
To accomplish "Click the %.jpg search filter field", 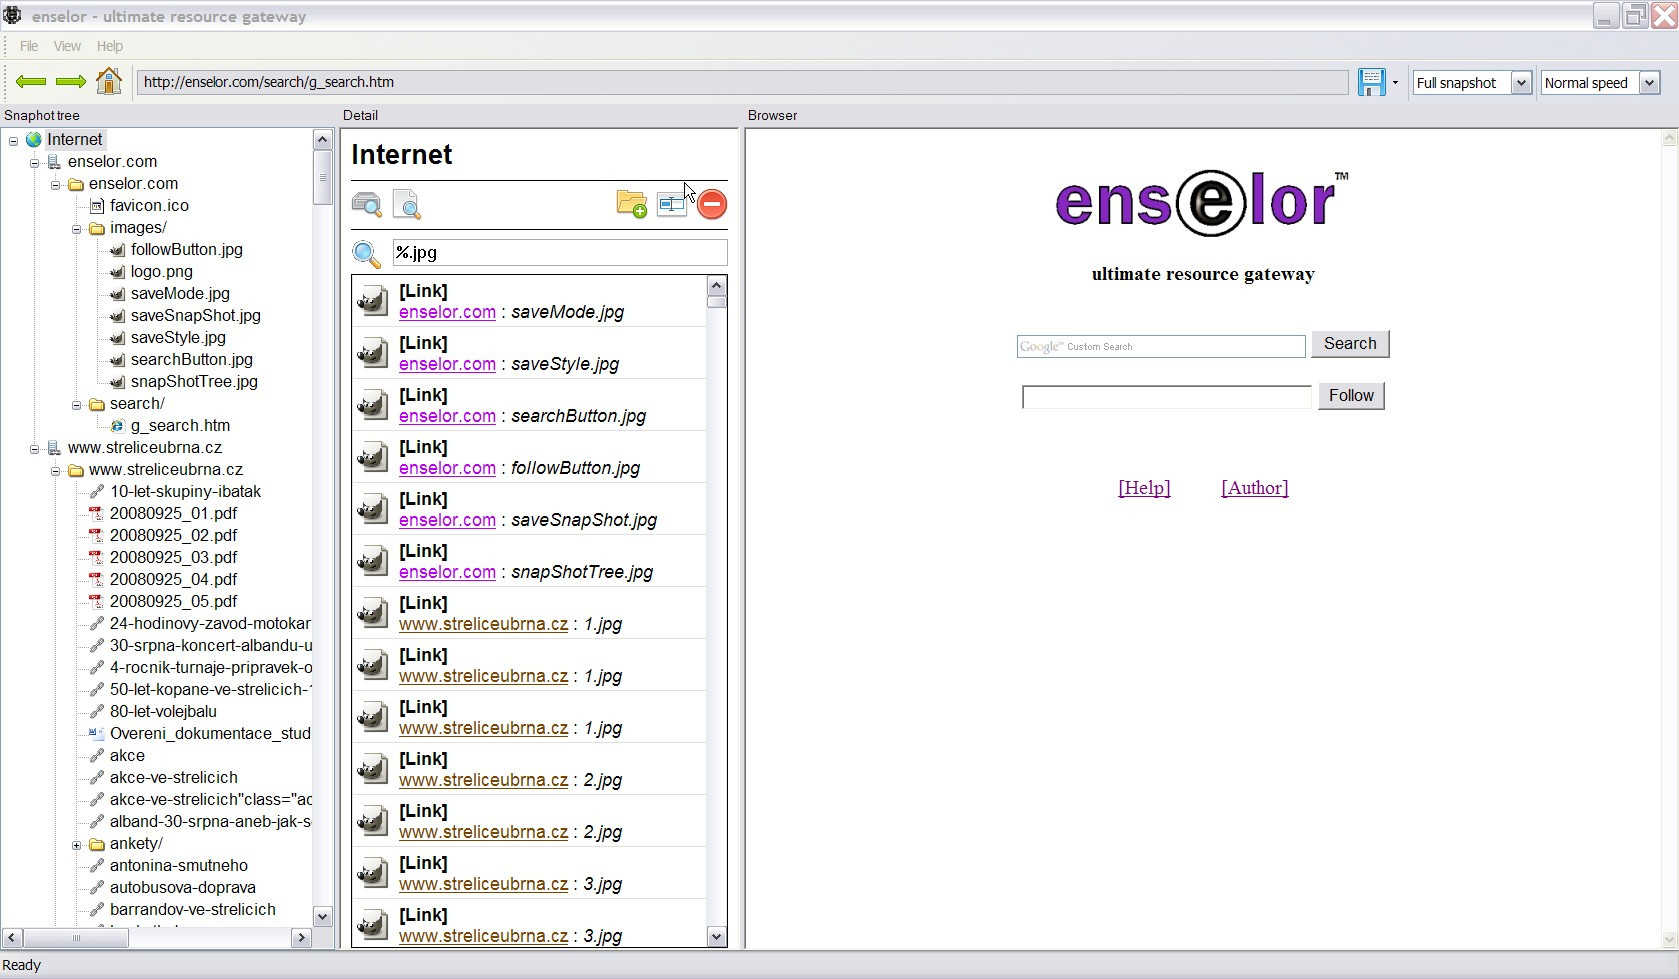I will [x=560, y=253].
